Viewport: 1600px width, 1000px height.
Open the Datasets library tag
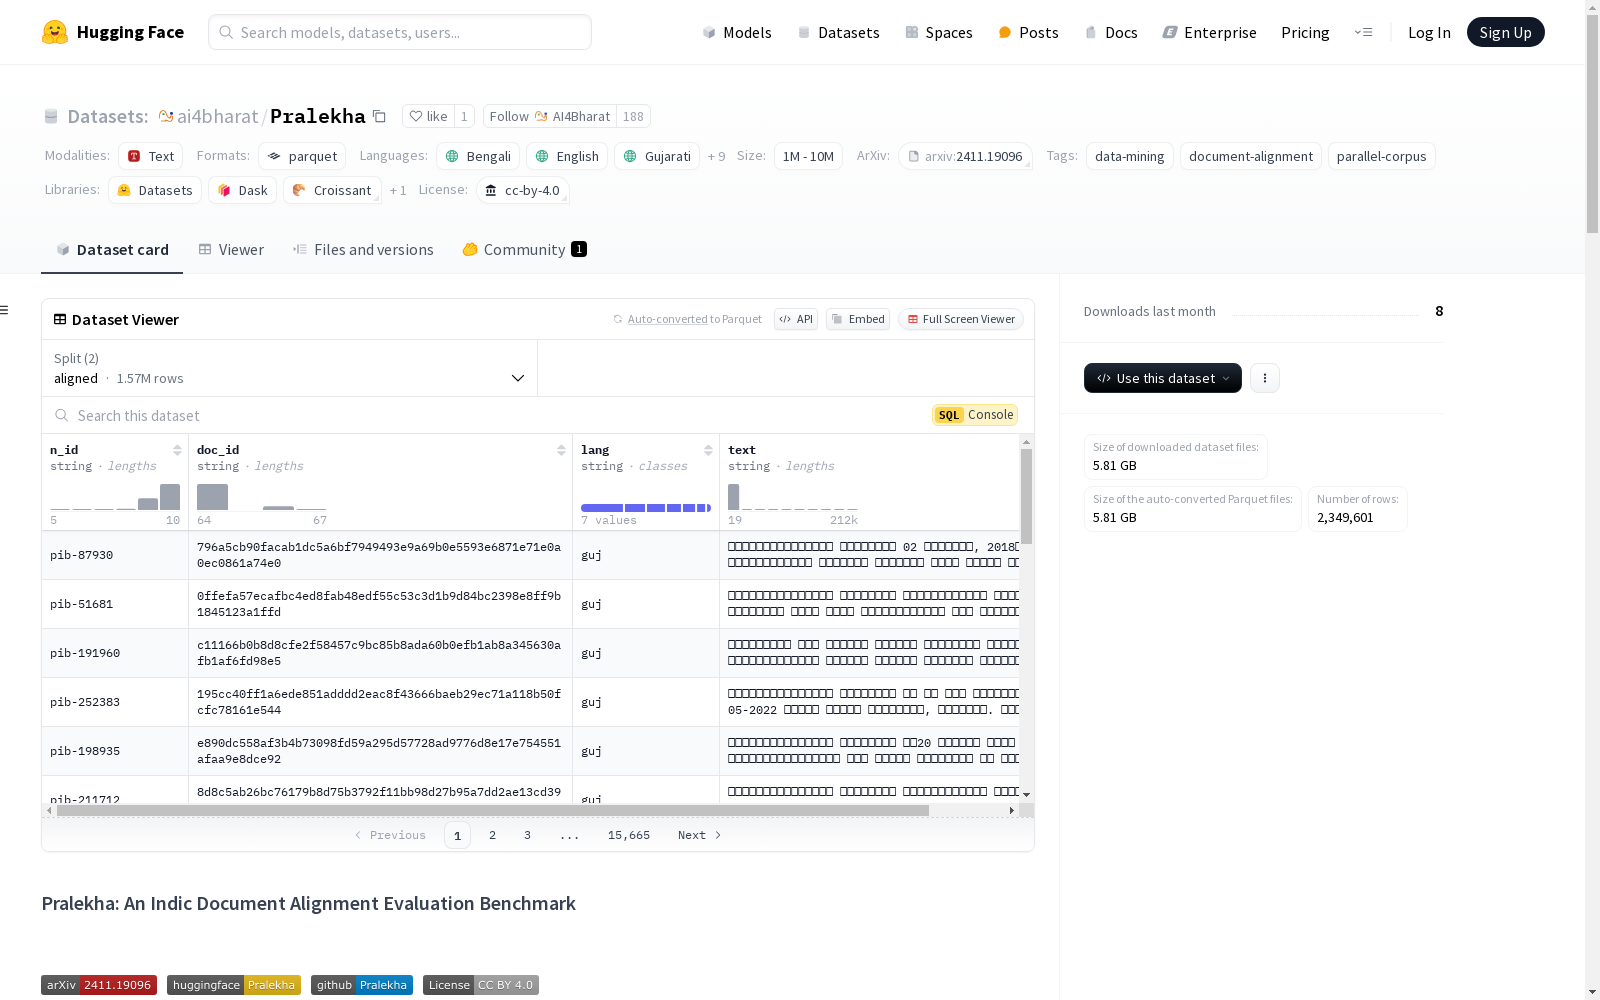pos(155,190)
